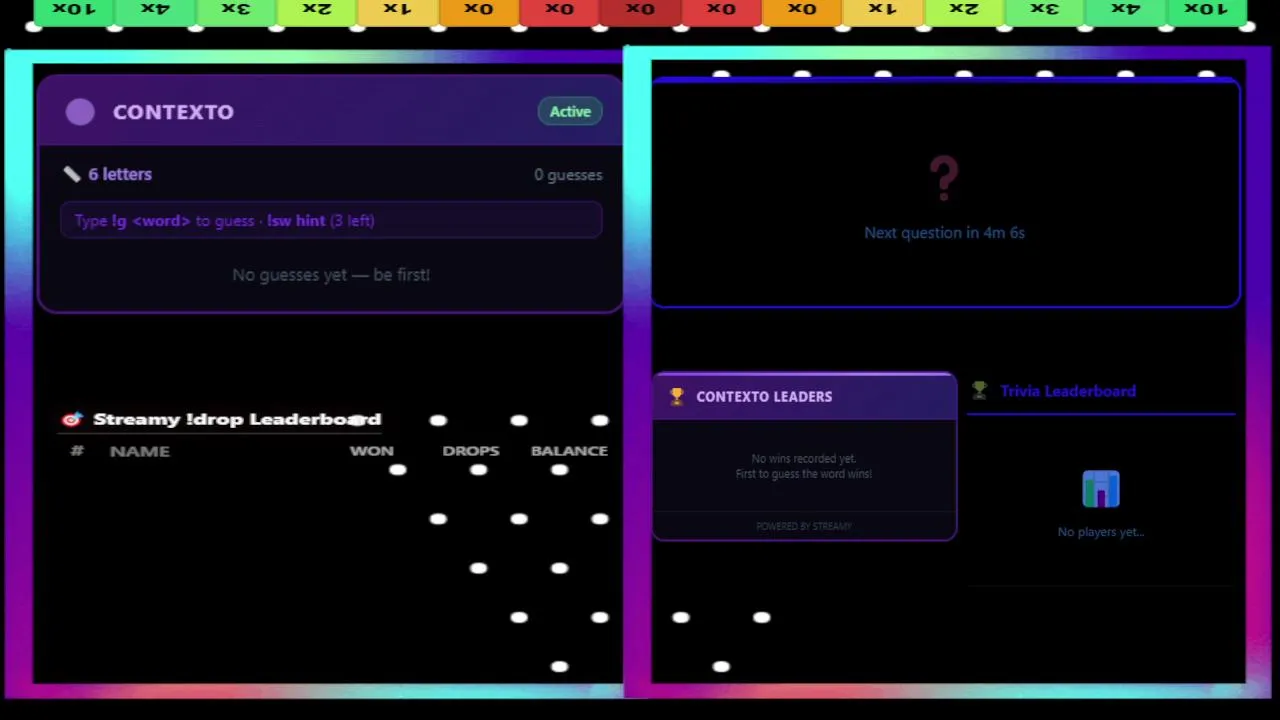The image size is (1280, 720).
Task: Click the Trivia Leaderboard heading
Action: point(1068,391)
